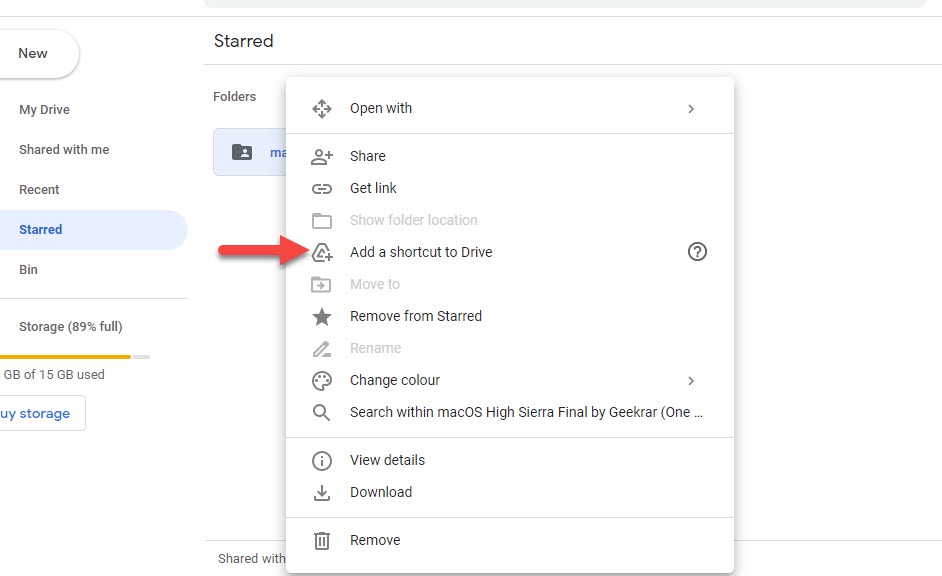This screenshot has height=576, width=942.
Task: Select the starred shared folder item
Action: 250,152
